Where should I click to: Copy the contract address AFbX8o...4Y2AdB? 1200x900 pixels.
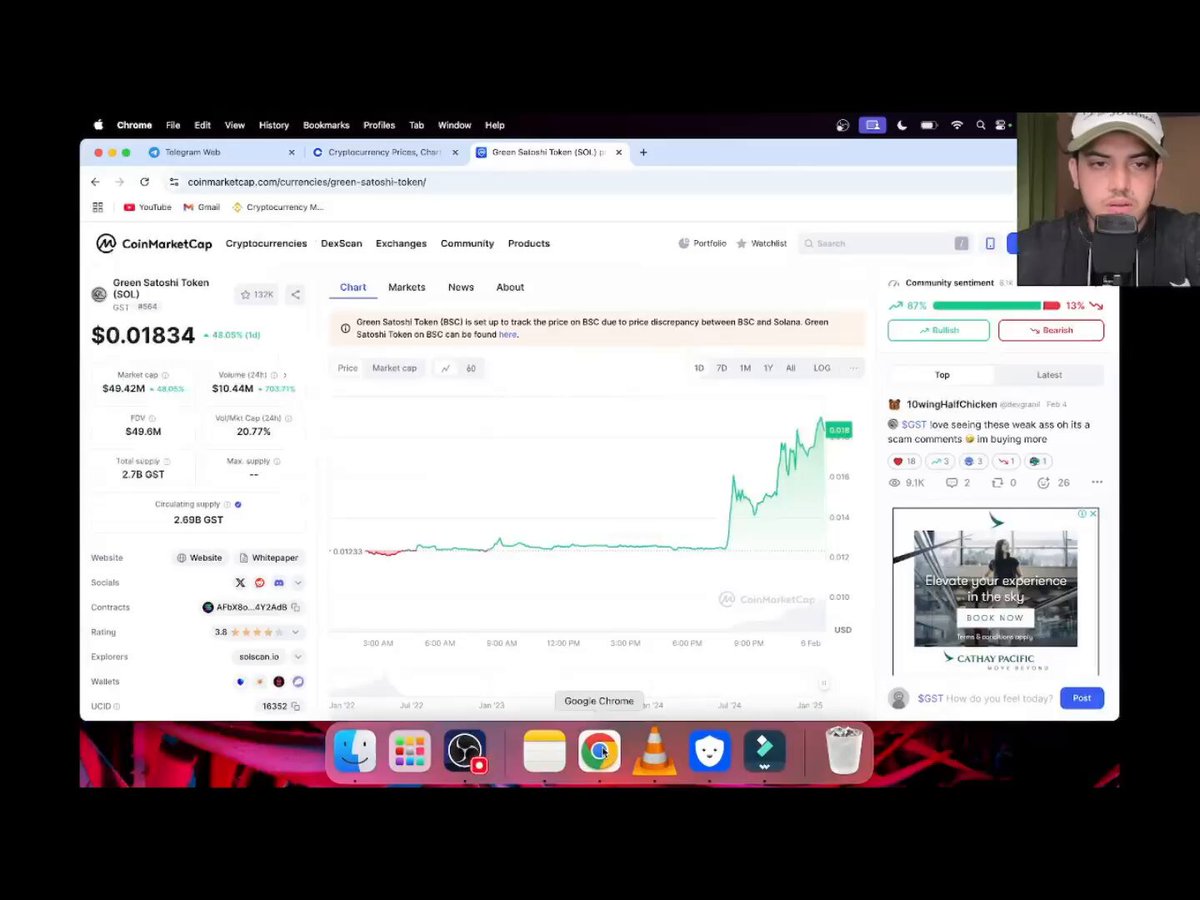click(295, 607)
